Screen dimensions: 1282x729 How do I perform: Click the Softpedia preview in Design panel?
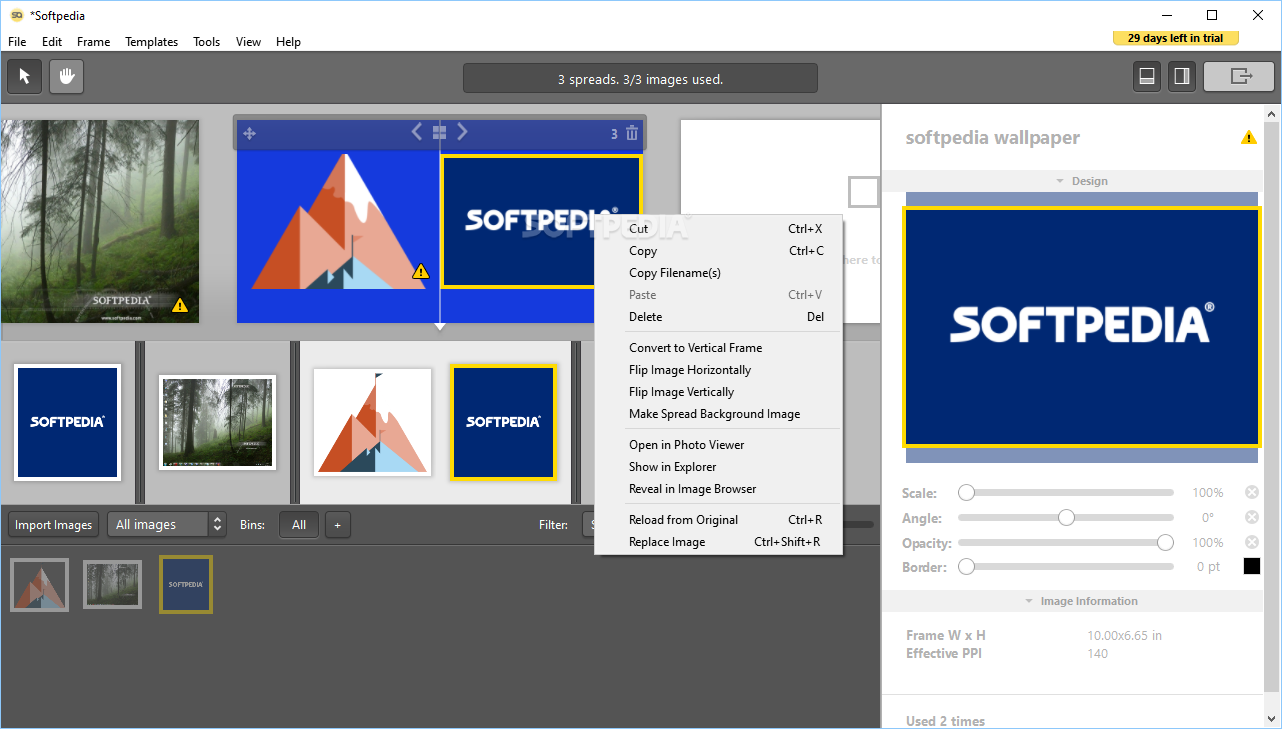1081,326
